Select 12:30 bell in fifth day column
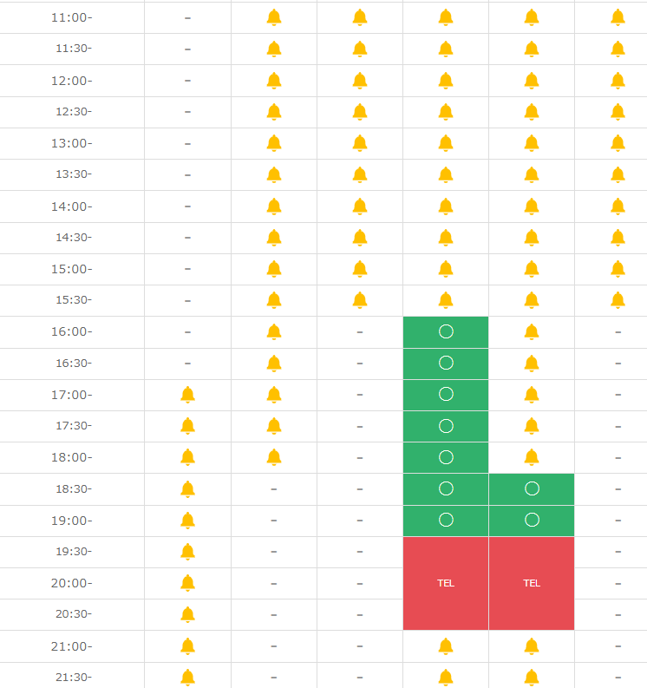This screenshot has width=647, height=688. [x=532, y=112]
